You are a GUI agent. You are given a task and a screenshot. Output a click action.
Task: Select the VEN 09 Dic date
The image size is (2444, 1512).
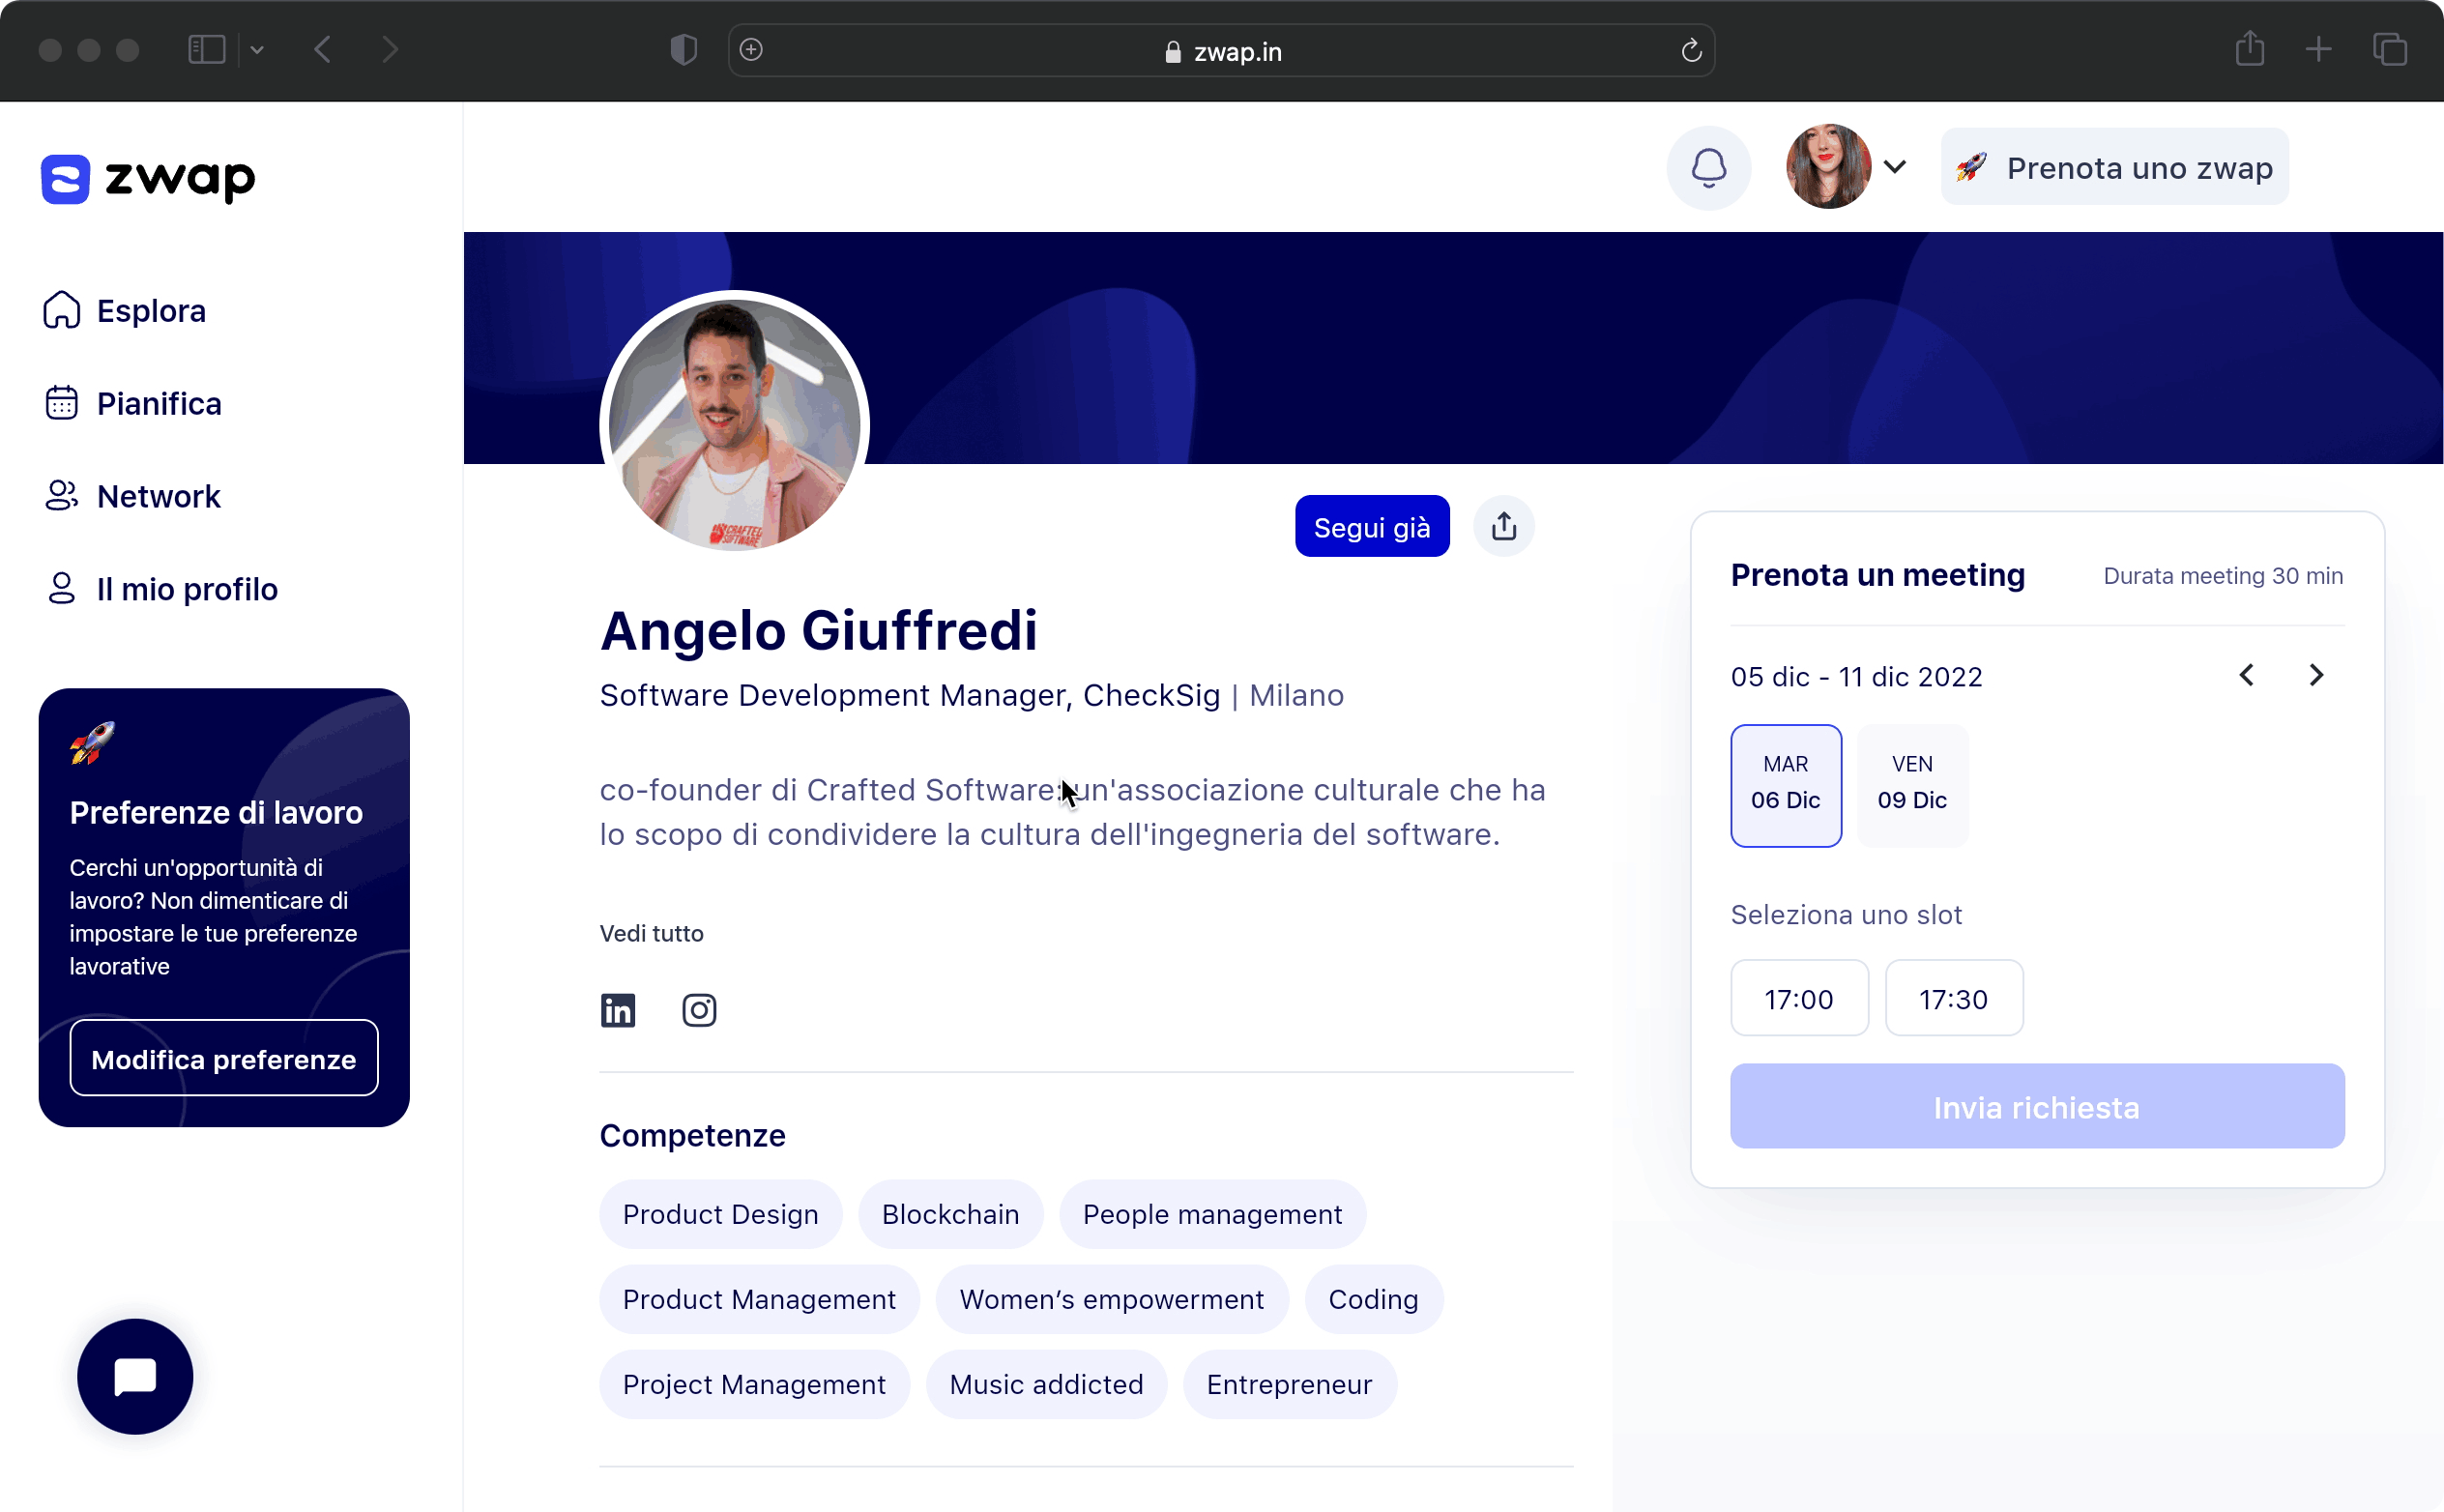[1912, 785]
